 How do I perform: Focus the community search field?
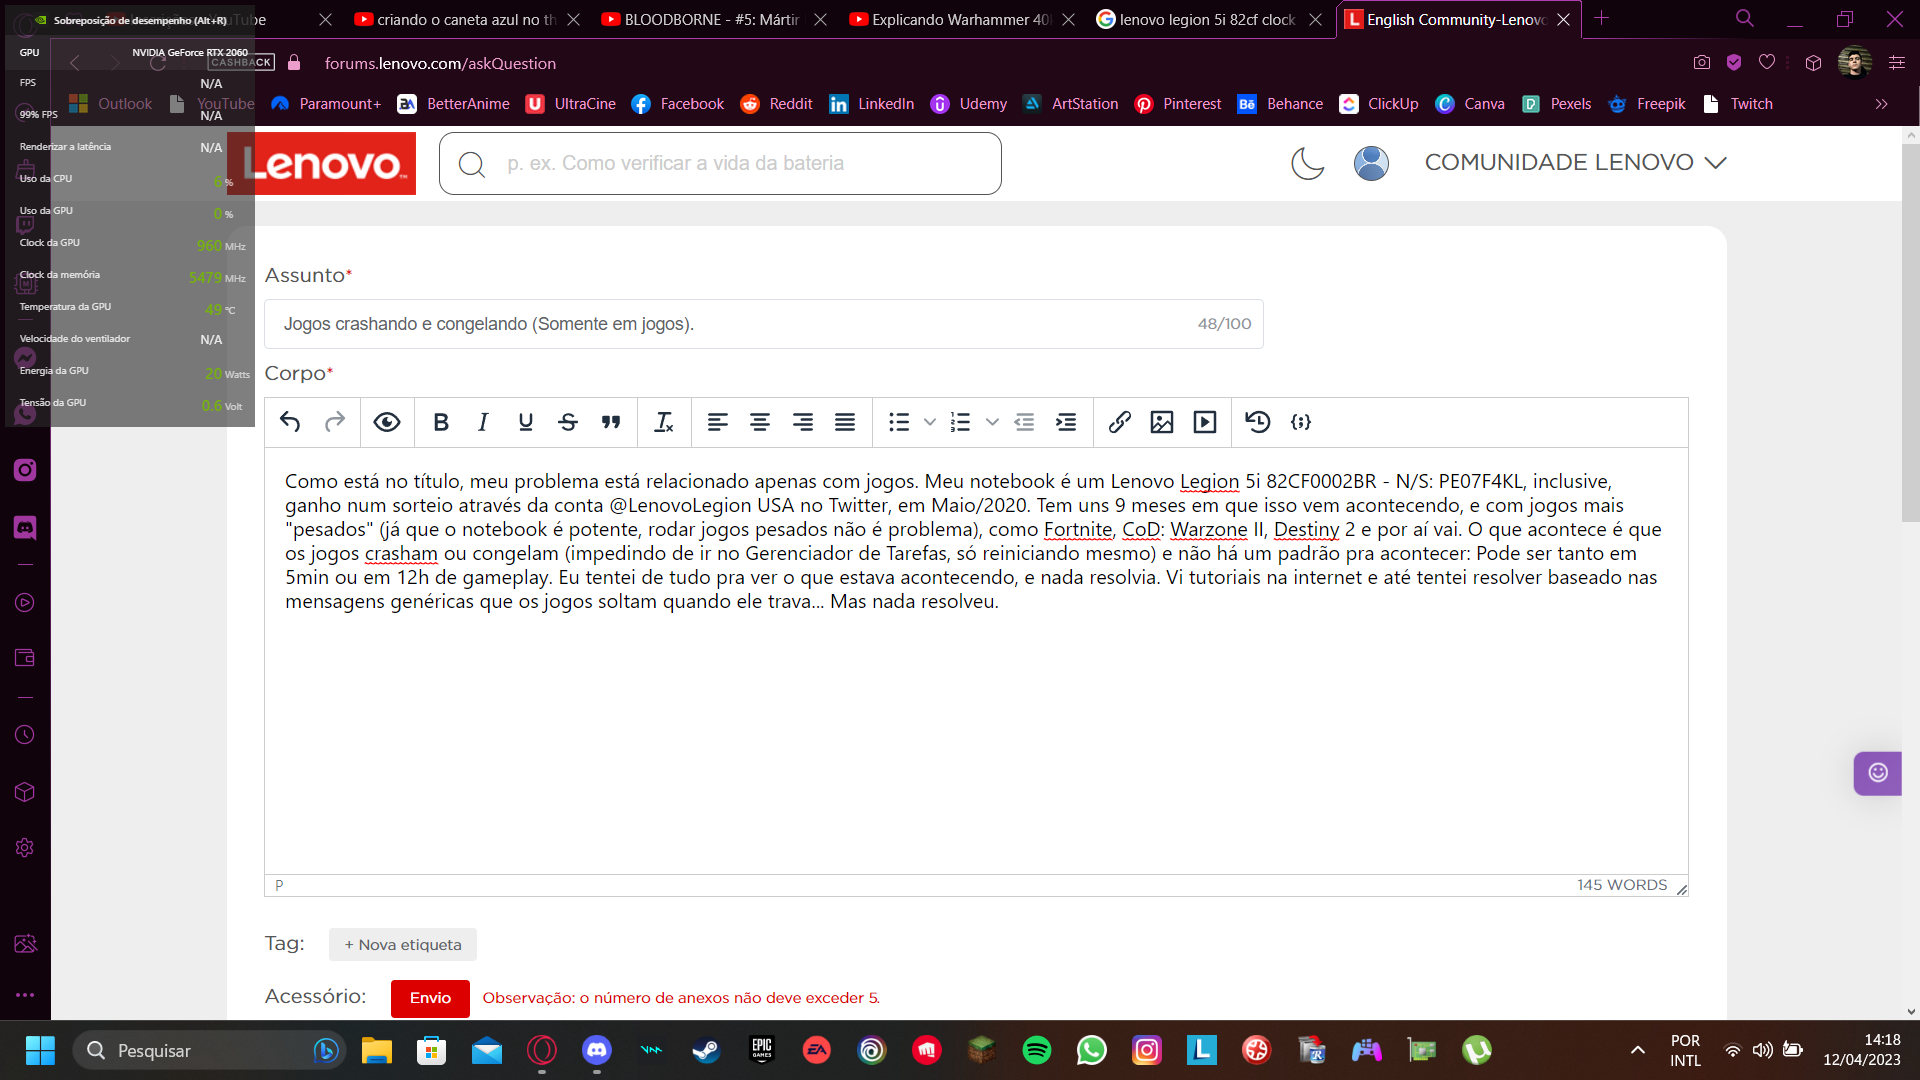(720, 163)
